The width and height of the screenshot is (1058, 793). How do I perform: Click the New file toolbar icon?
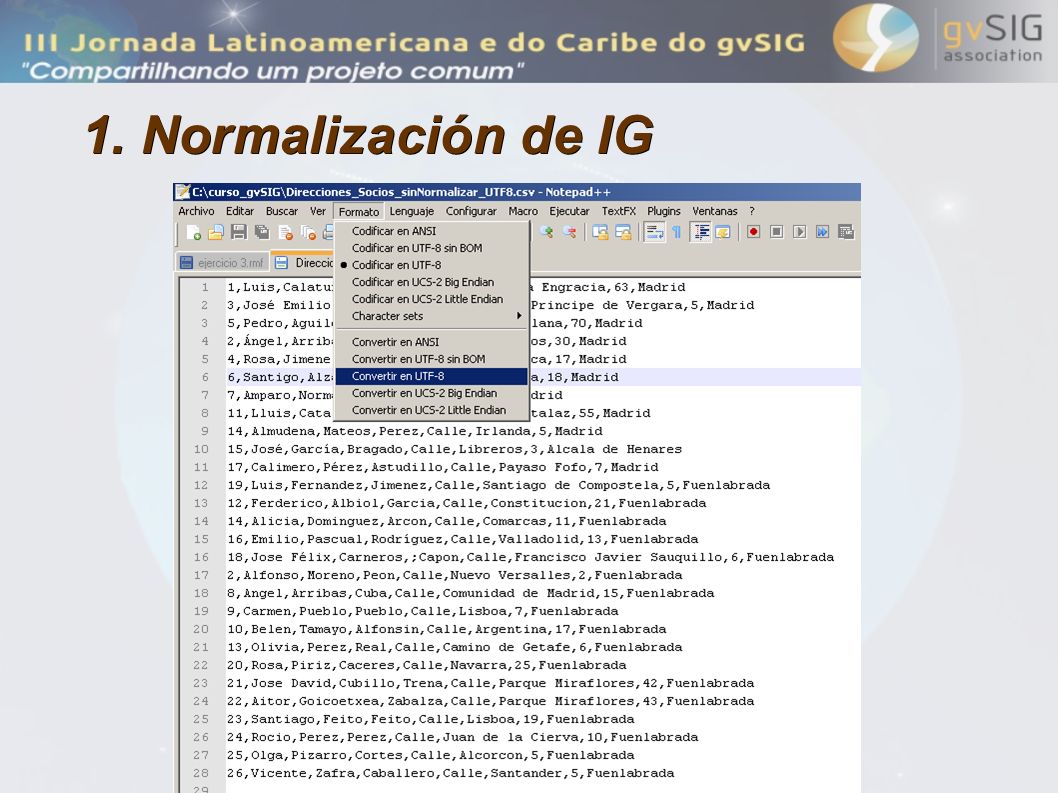193,233
